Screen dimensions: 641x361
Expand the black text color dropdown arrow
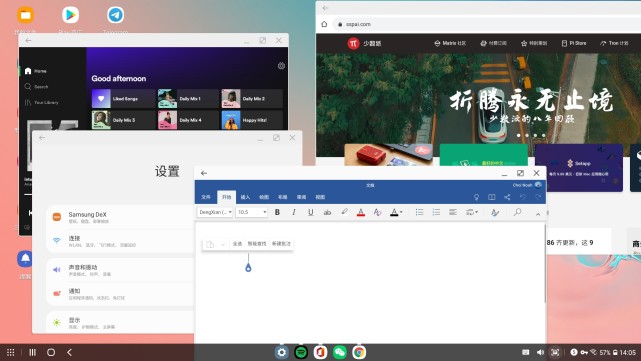click(401, 212)
